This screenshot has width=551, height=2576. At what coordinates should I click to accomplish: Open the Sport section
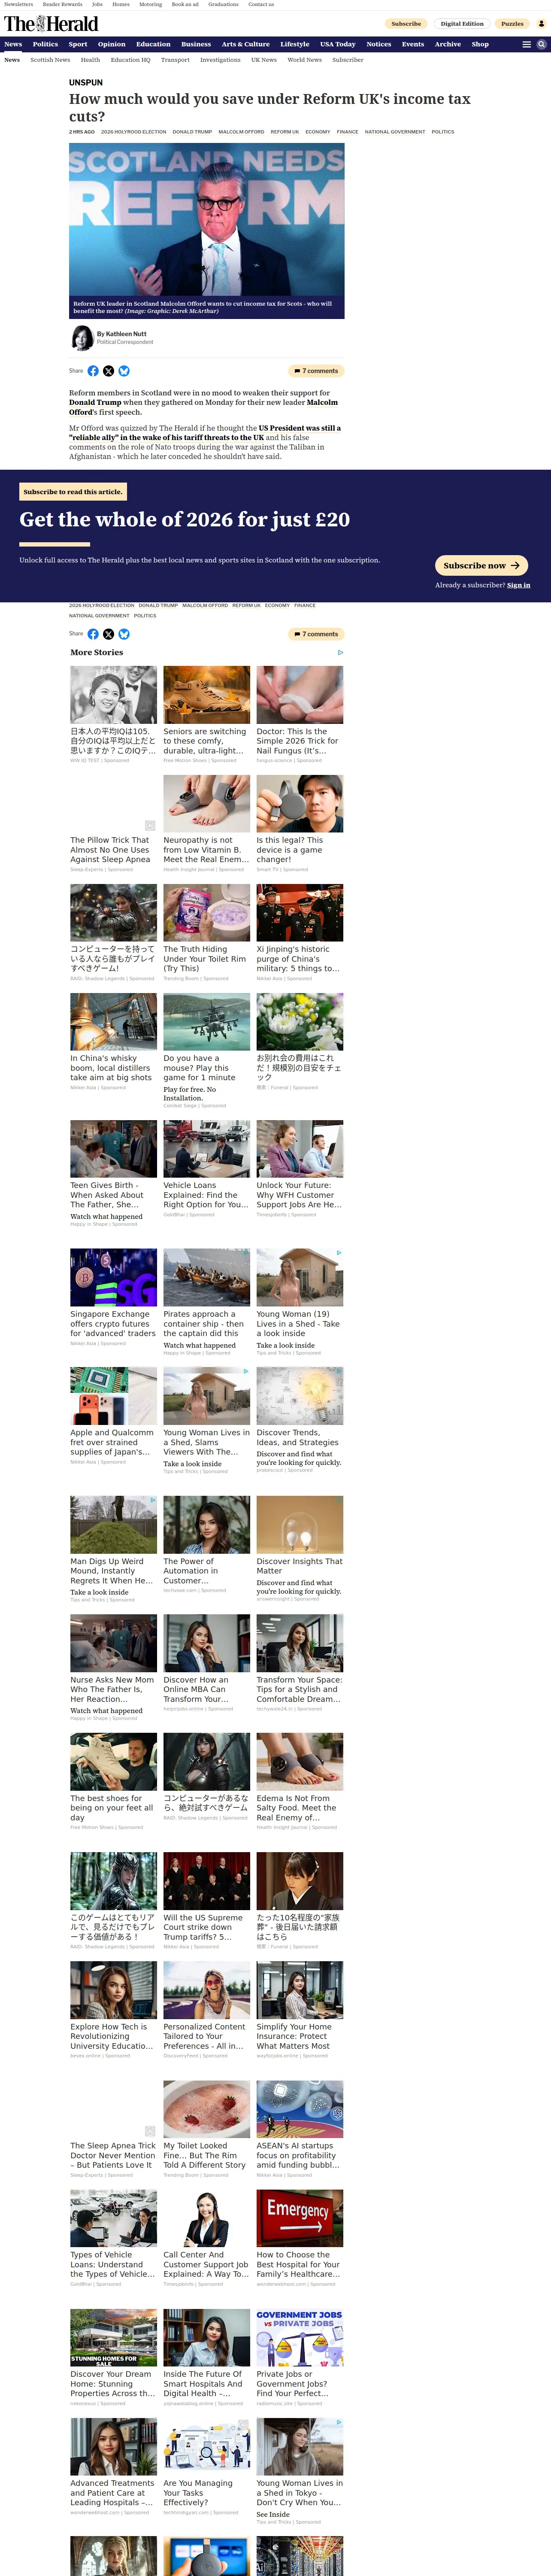78,44
